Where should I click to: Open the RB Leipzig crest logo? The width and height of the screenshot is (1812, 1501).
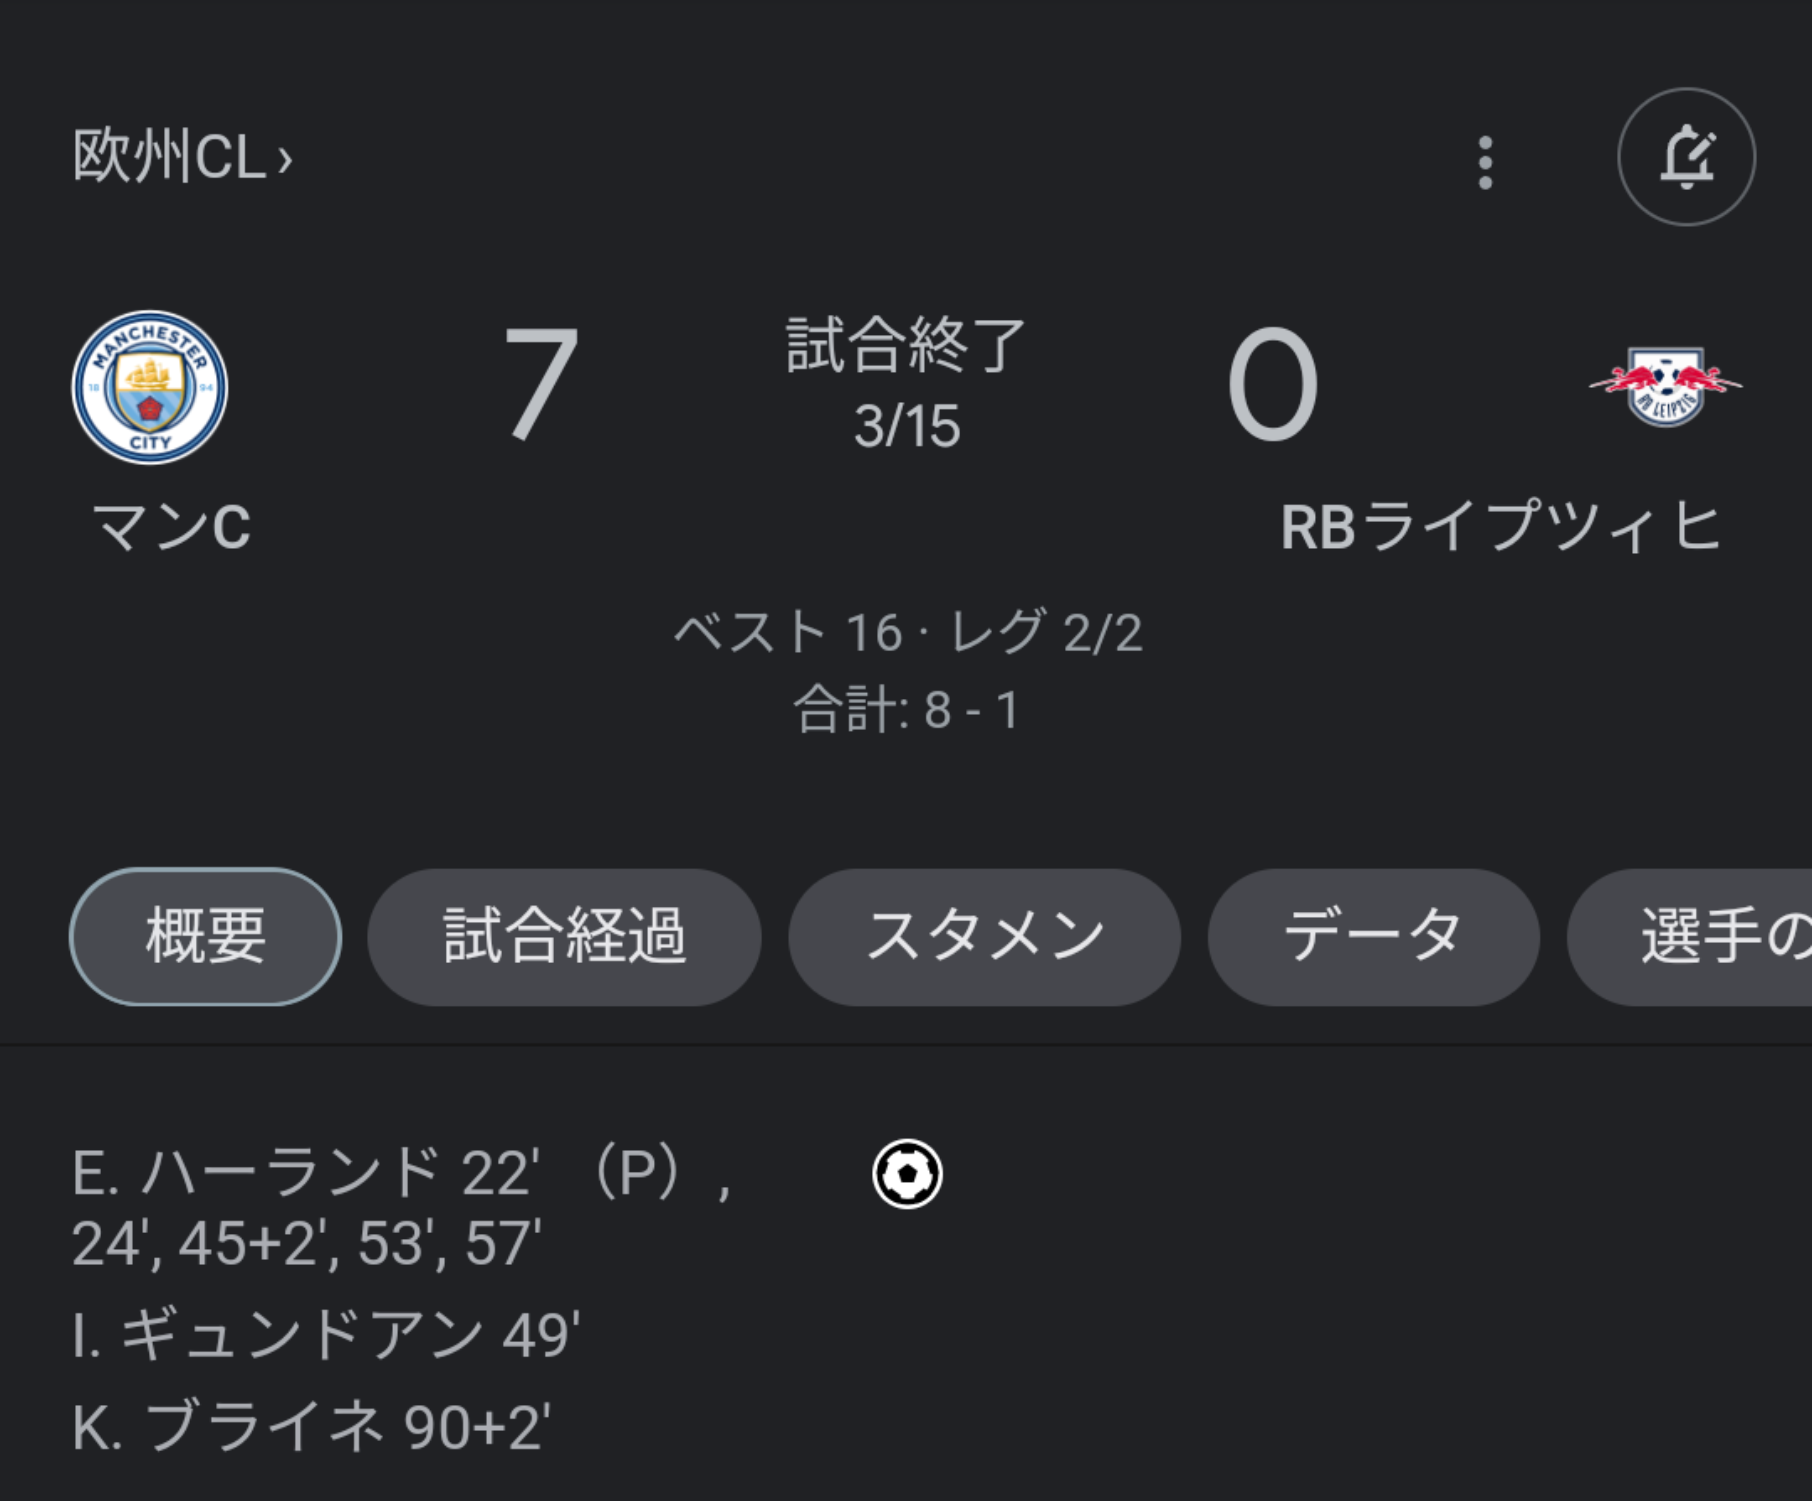[x=1665, y=385]
